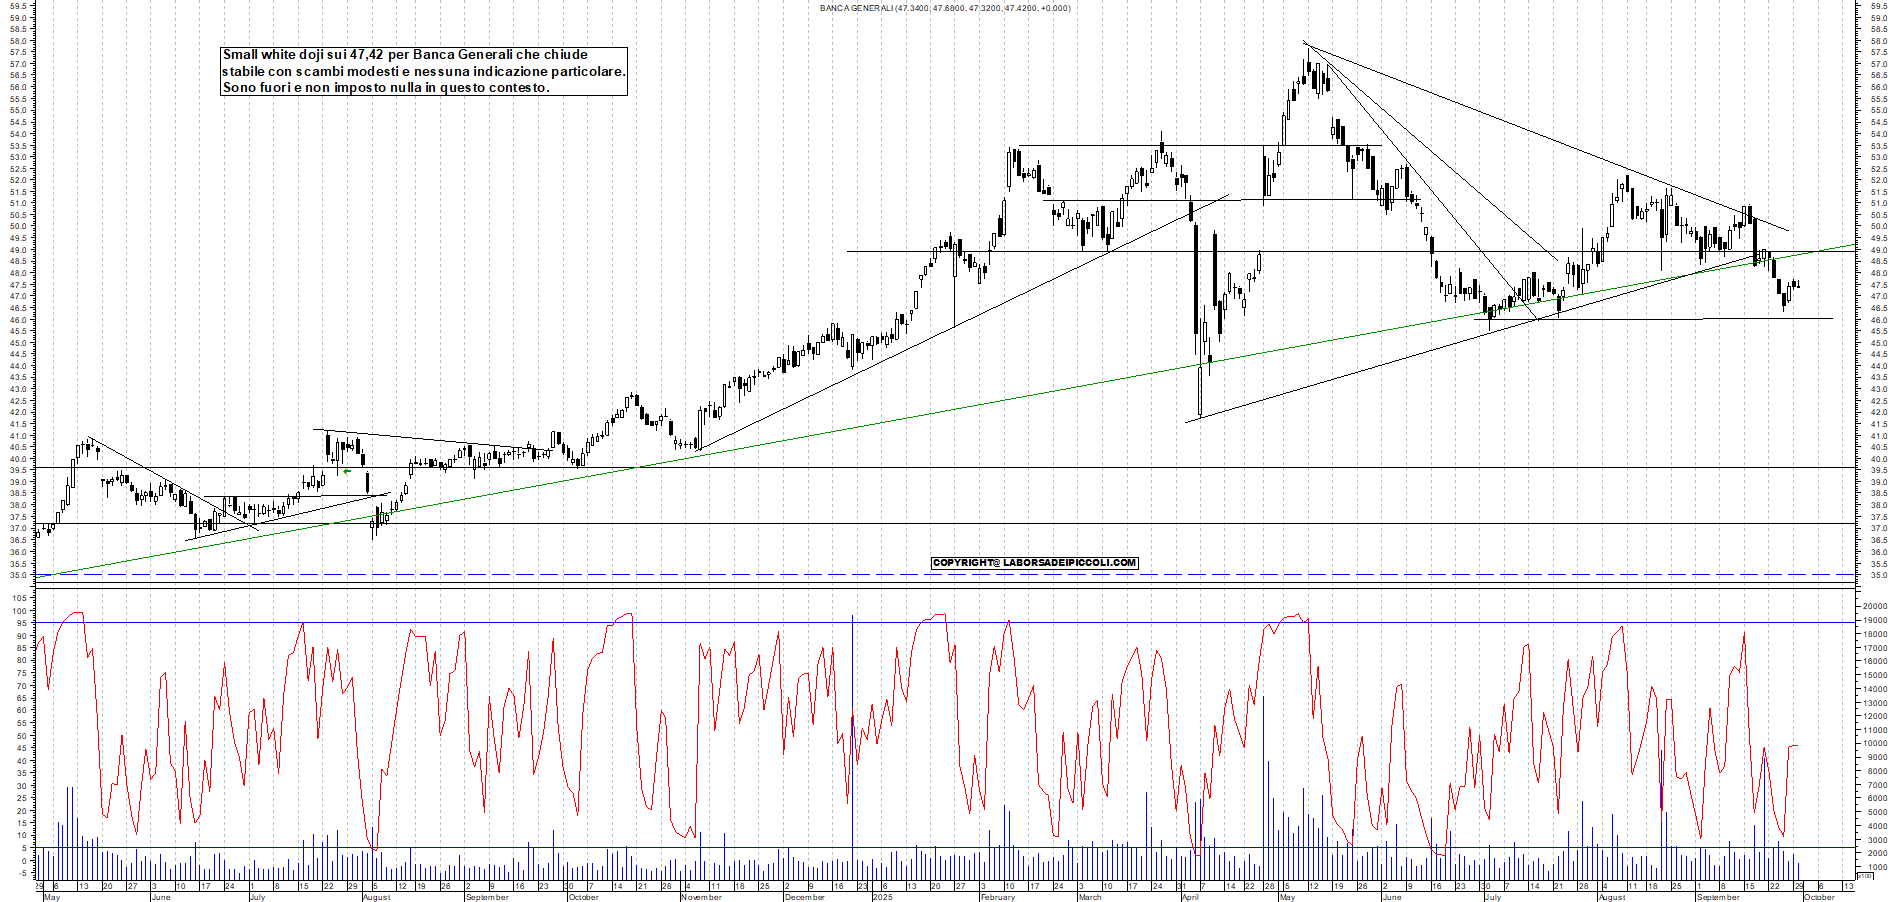Click the small green arrow marker
1890x902 pixels.
click(347, 471)
